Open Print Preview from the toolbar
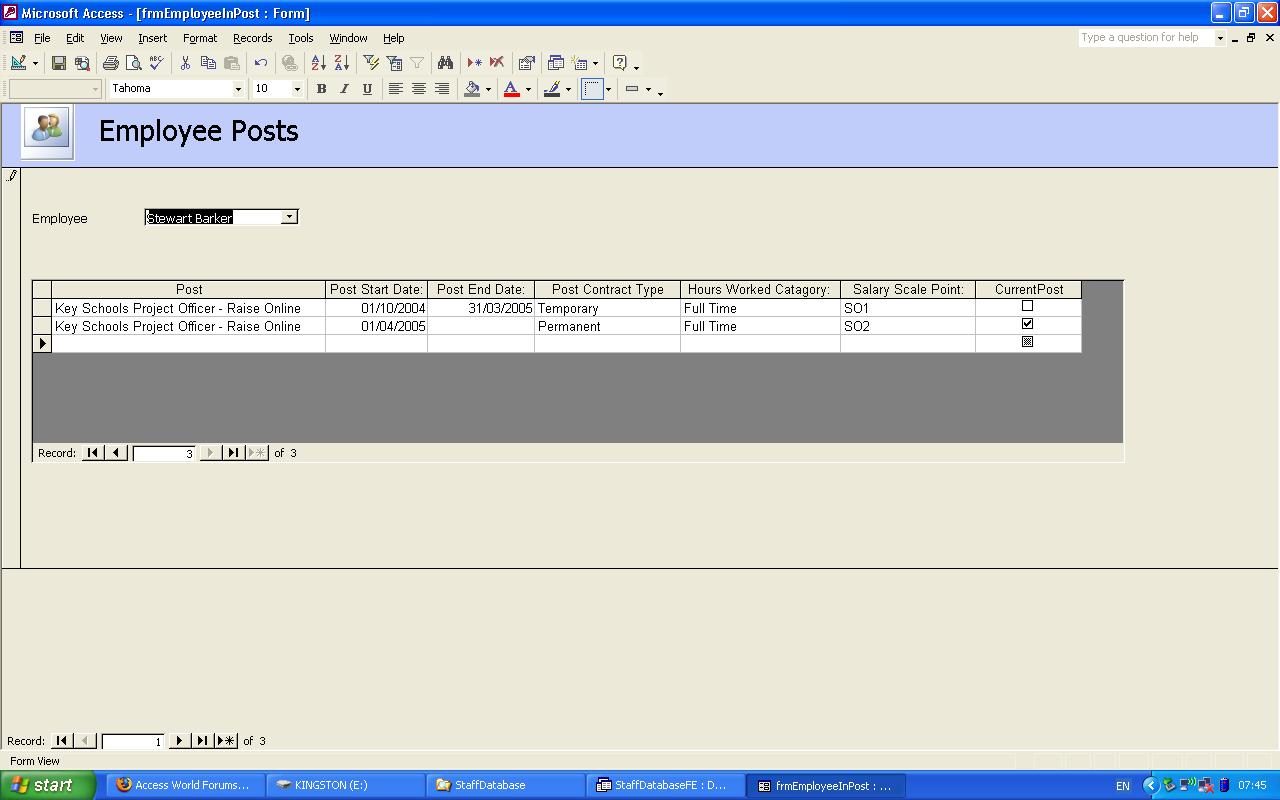This screenshot has height=800, width=1280. [x=134, y=63]
